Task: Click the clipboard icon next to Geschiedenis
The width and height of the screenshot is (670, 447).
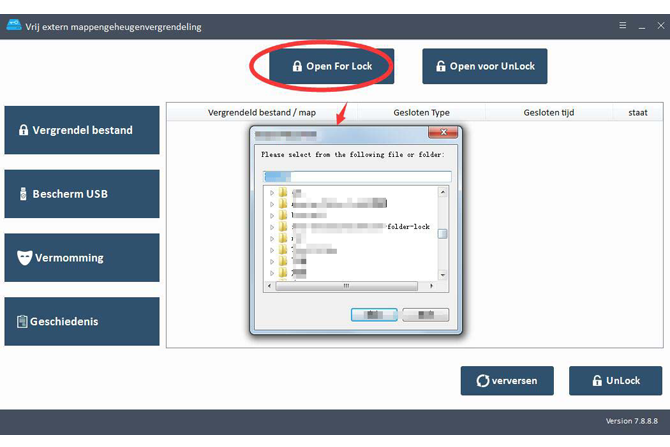Action: [x=21, y=322]
